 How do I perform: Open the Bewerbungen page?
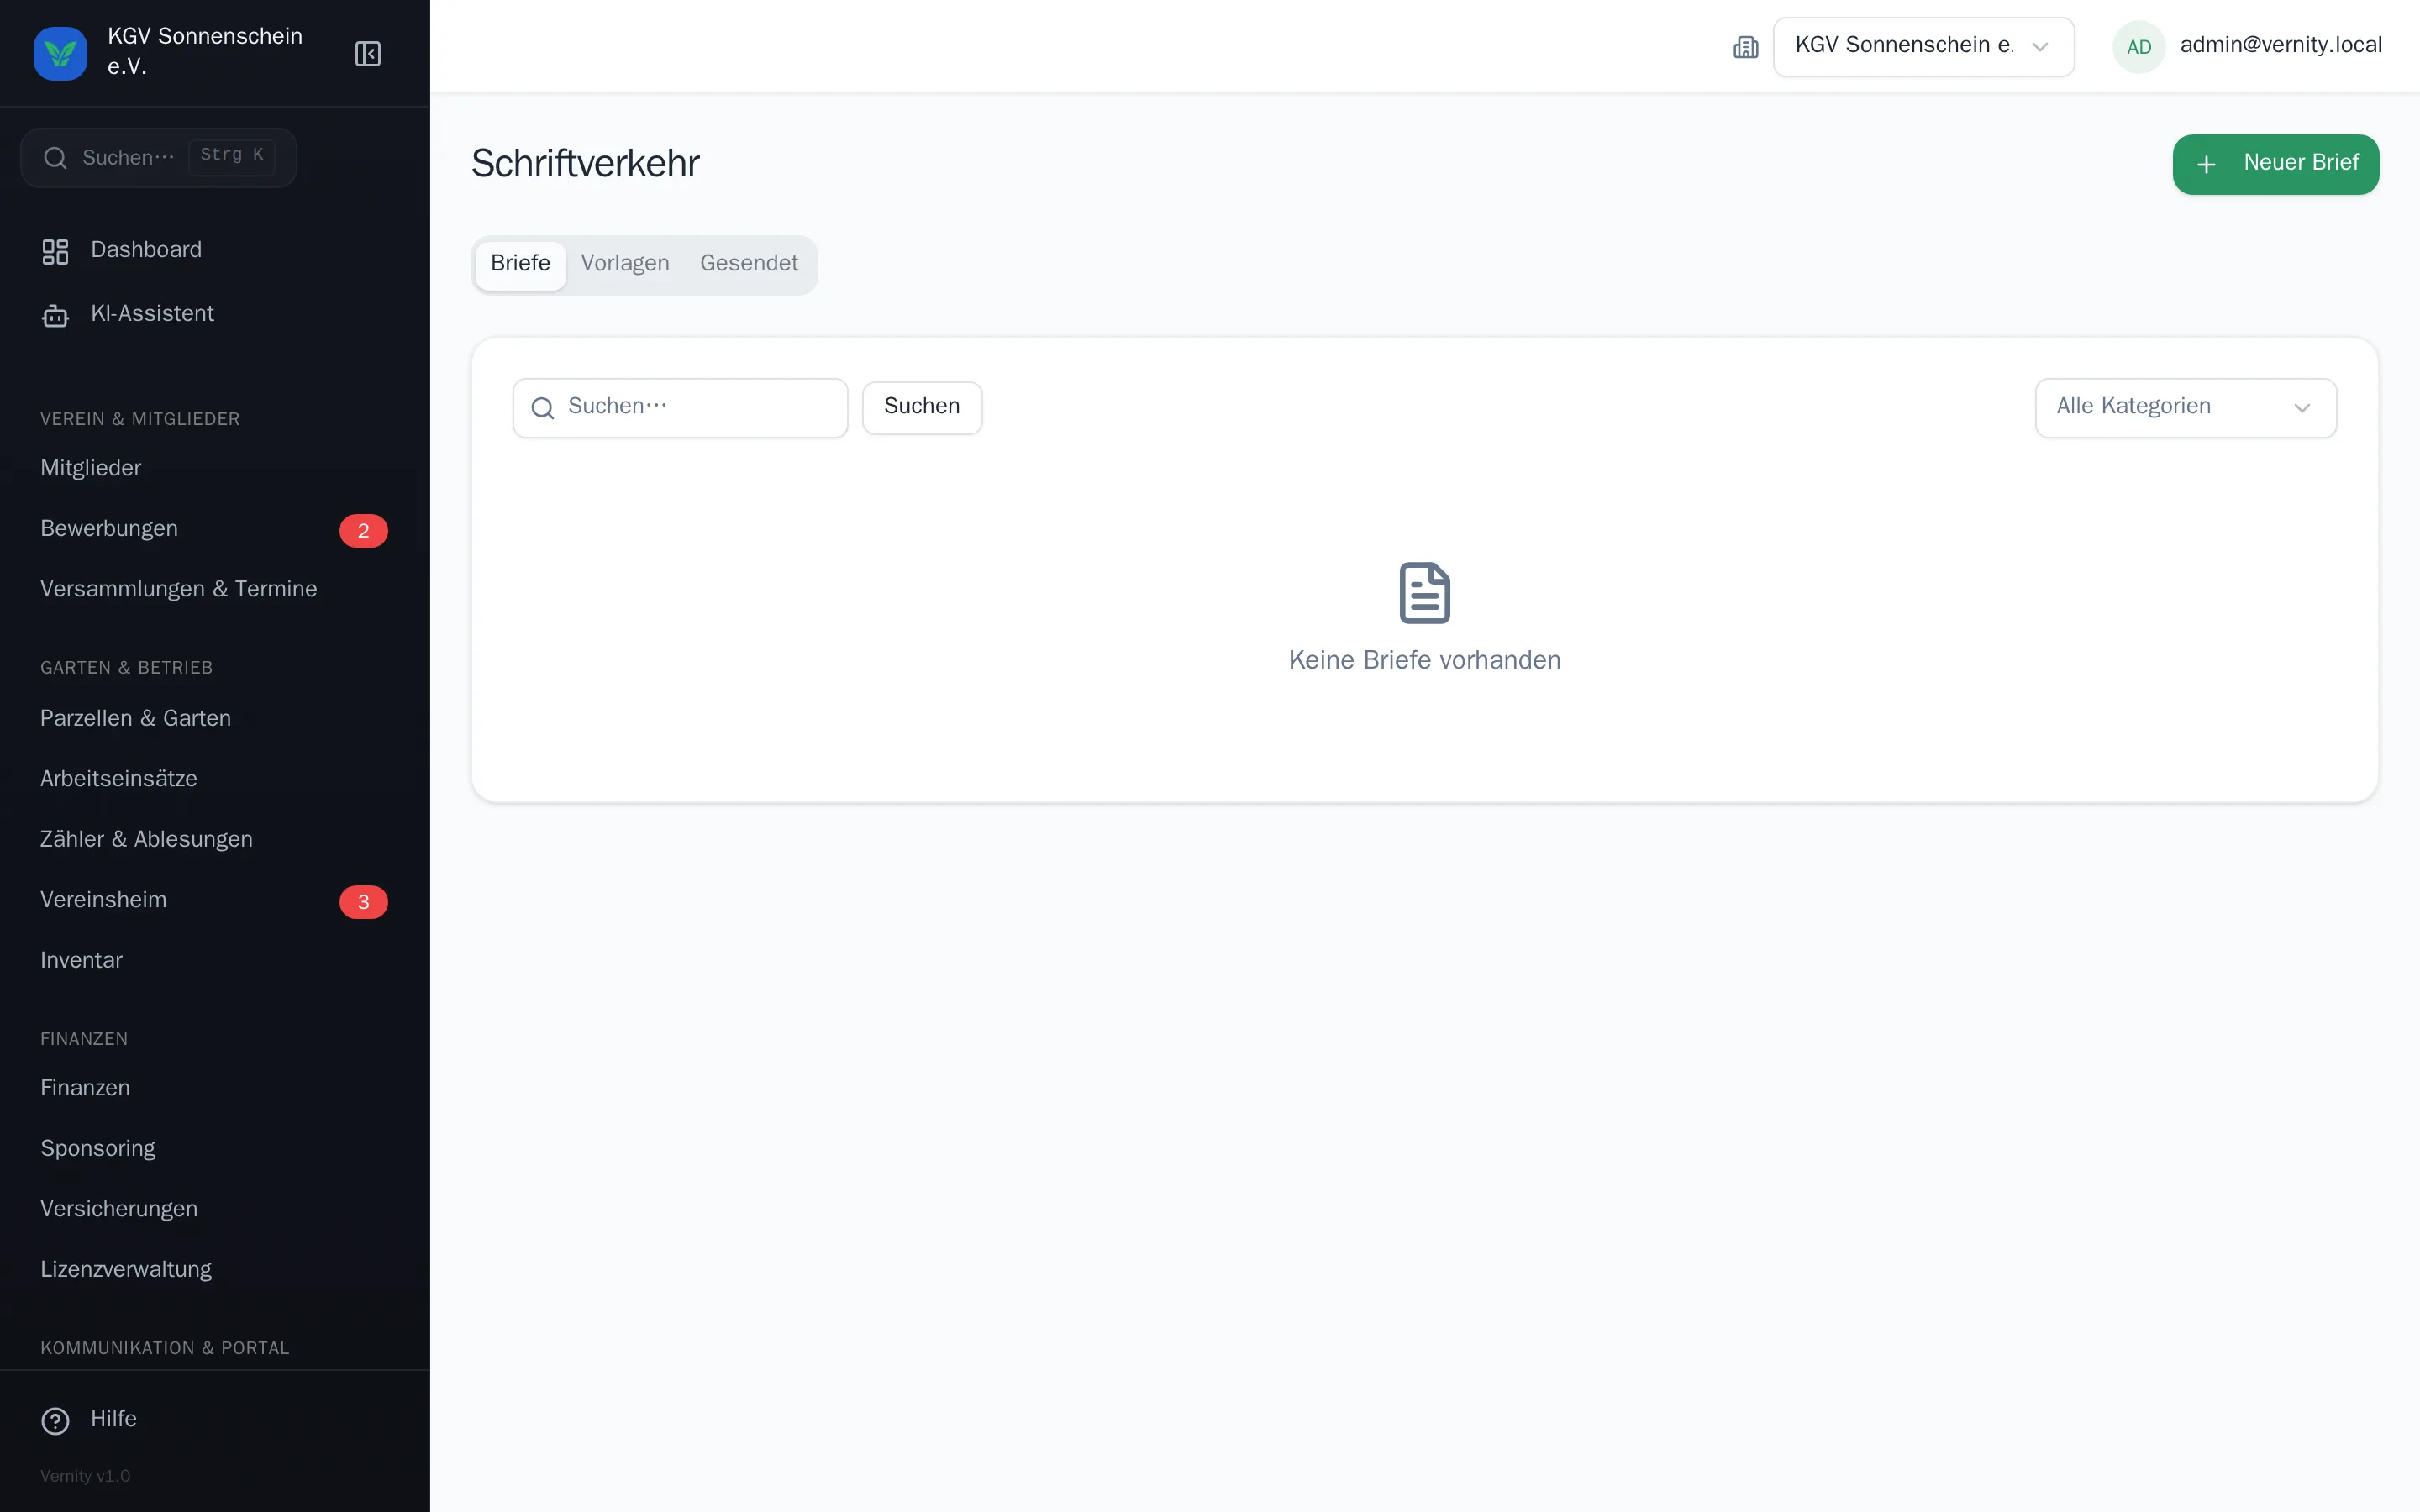(x=215, y=529)
